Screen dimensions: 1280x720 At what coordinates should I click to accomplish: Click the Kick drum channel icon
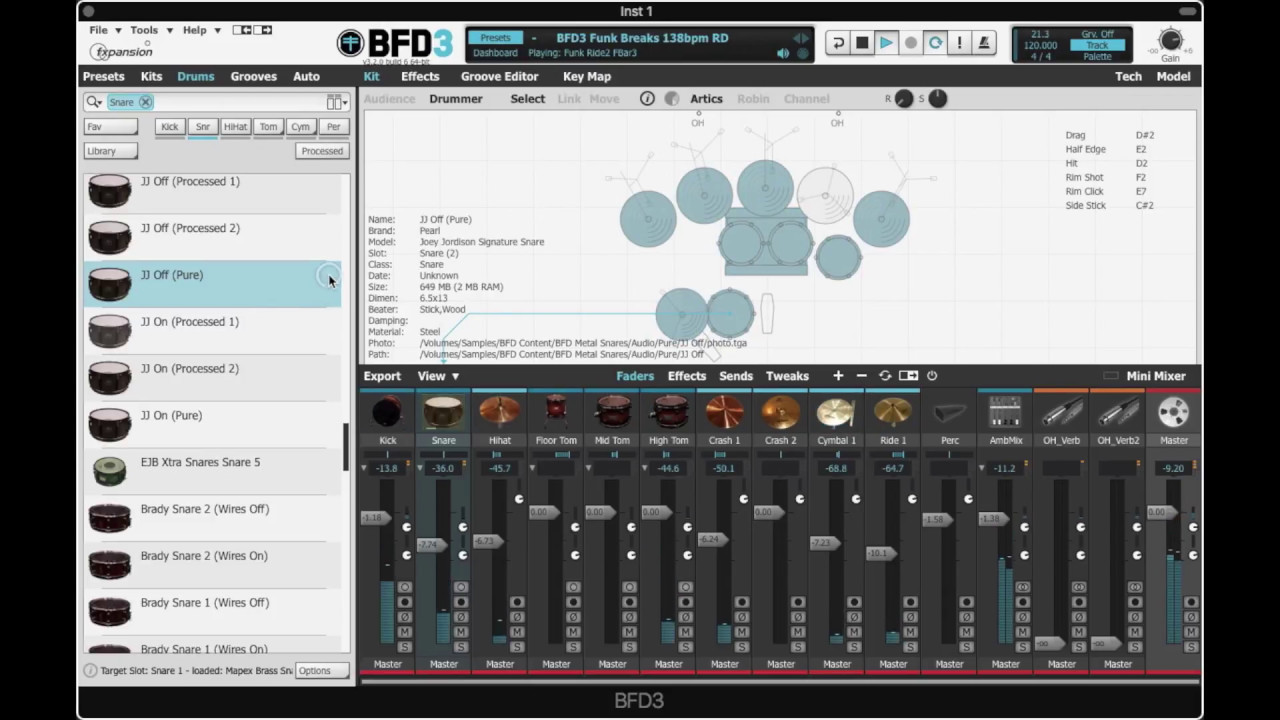click(387, 412)
